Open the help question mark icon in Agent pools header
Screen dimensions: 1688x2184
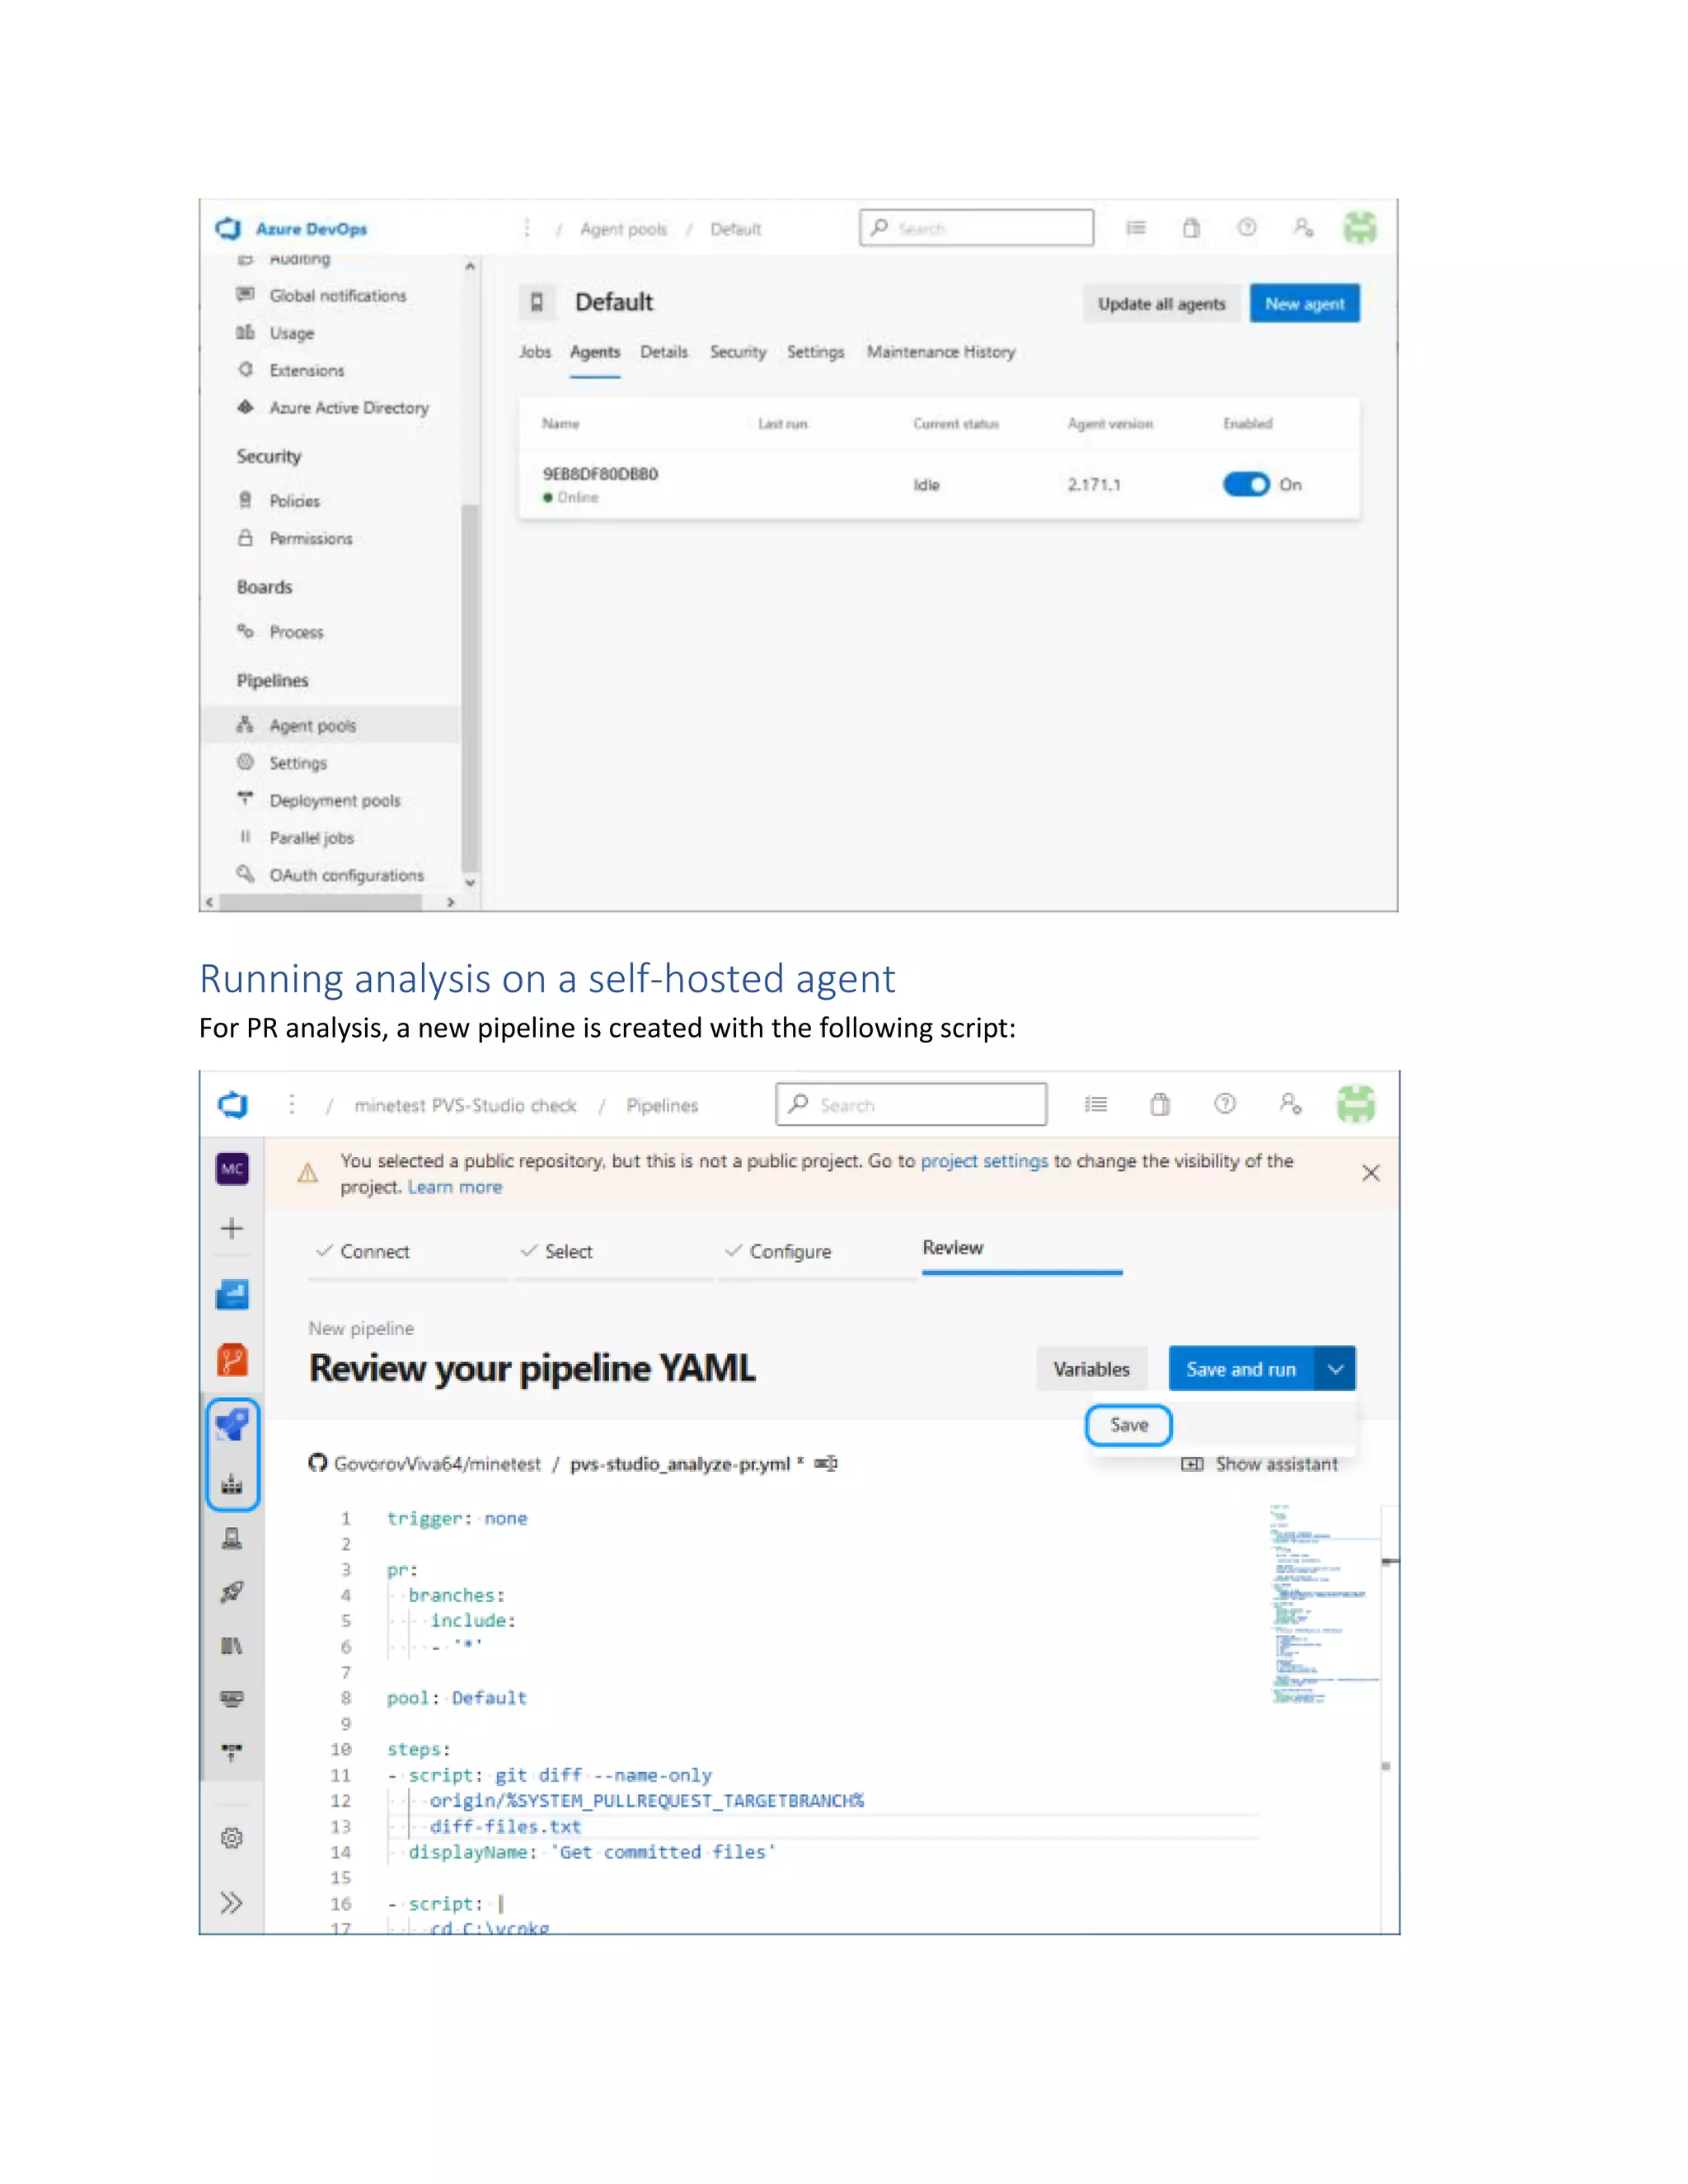(1246, 228)
